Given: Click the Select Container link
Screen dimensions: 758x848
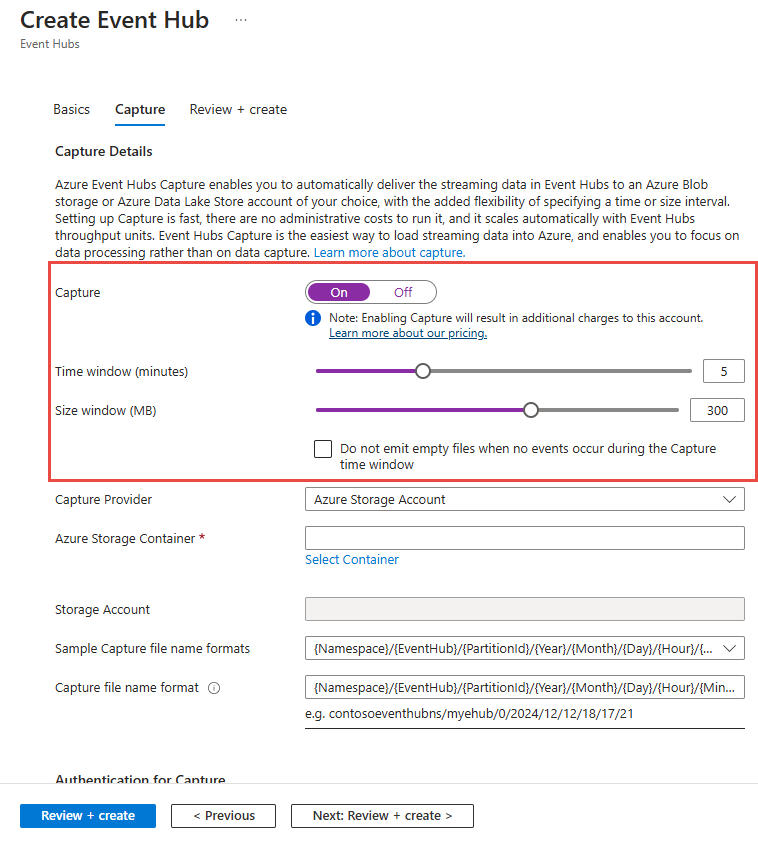Looking at the screenshot, I should pyautogui.click(x=351, y=560).
